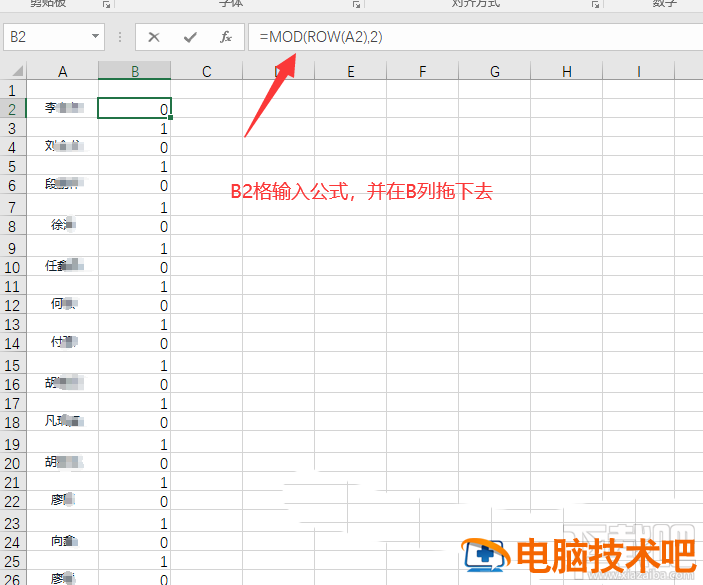Select cell A8 with name starting 徐
Viewport: 703px width, 585px height.
coord(62,225)
